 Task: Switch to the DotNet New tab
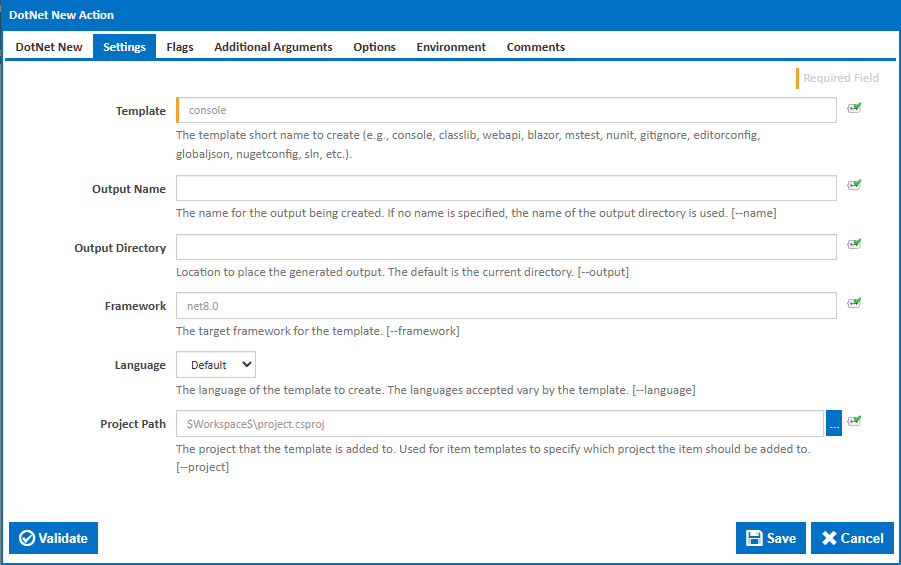tap(49, 47)
